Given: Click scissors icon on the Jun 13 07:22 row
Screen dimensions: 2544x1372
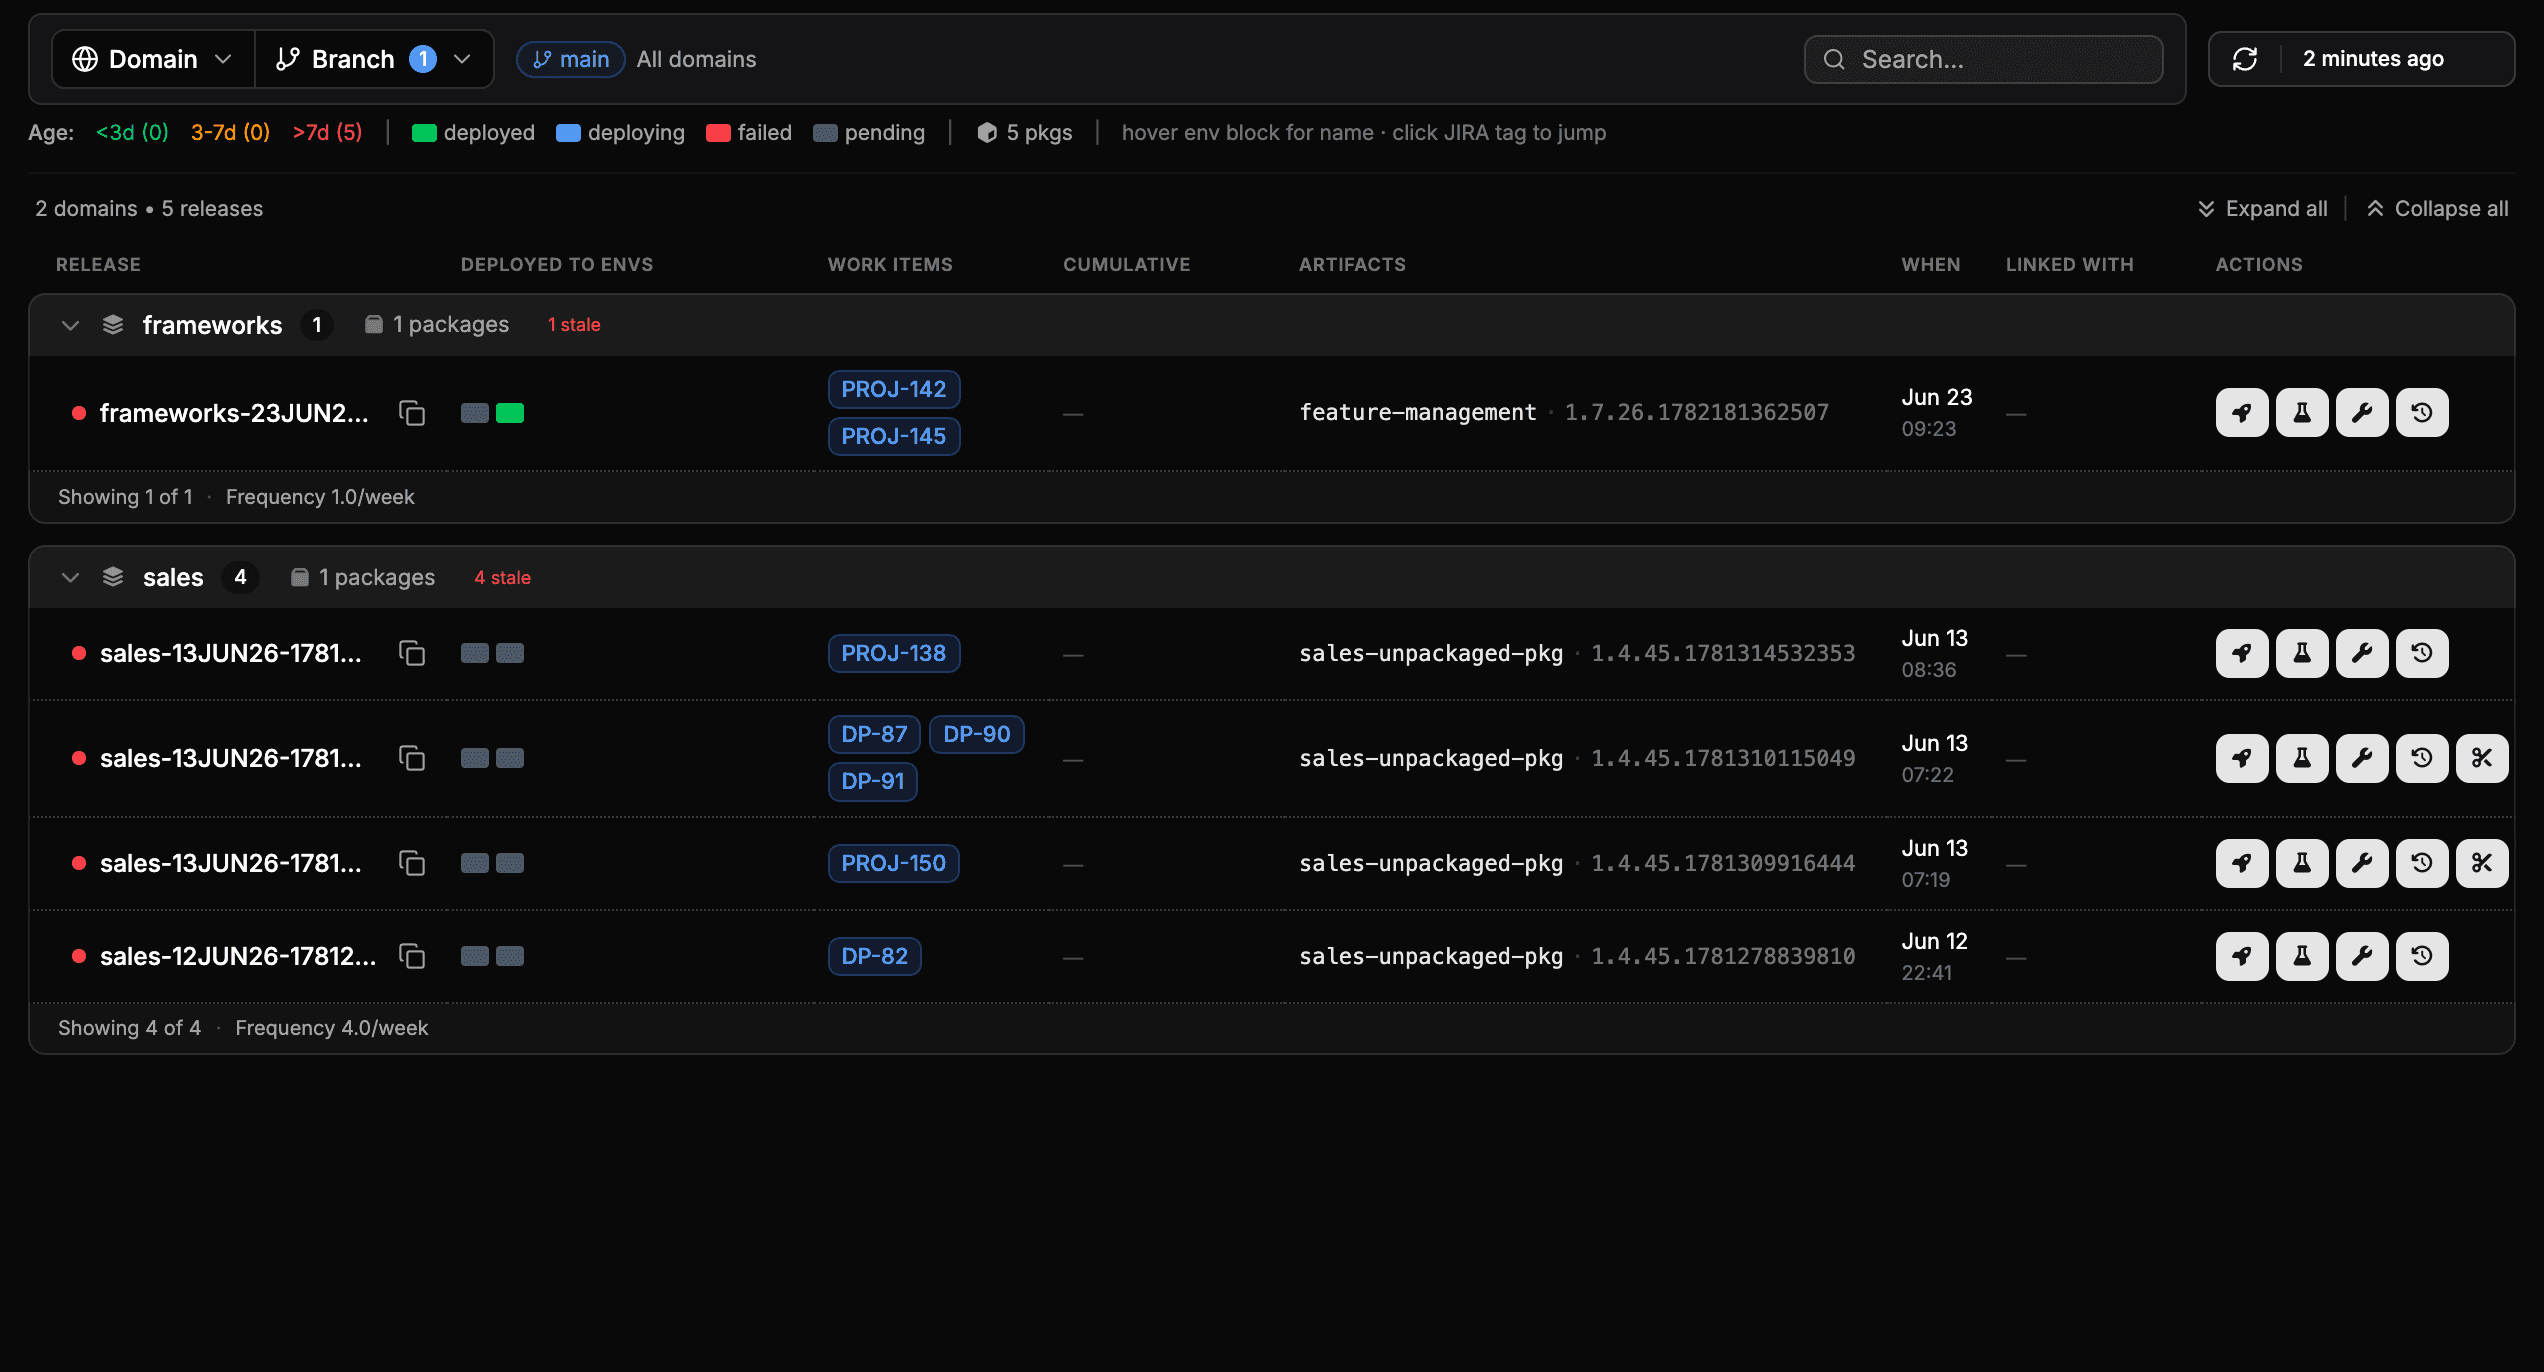Looking at the screenshot, I should tap(2482, 759).
